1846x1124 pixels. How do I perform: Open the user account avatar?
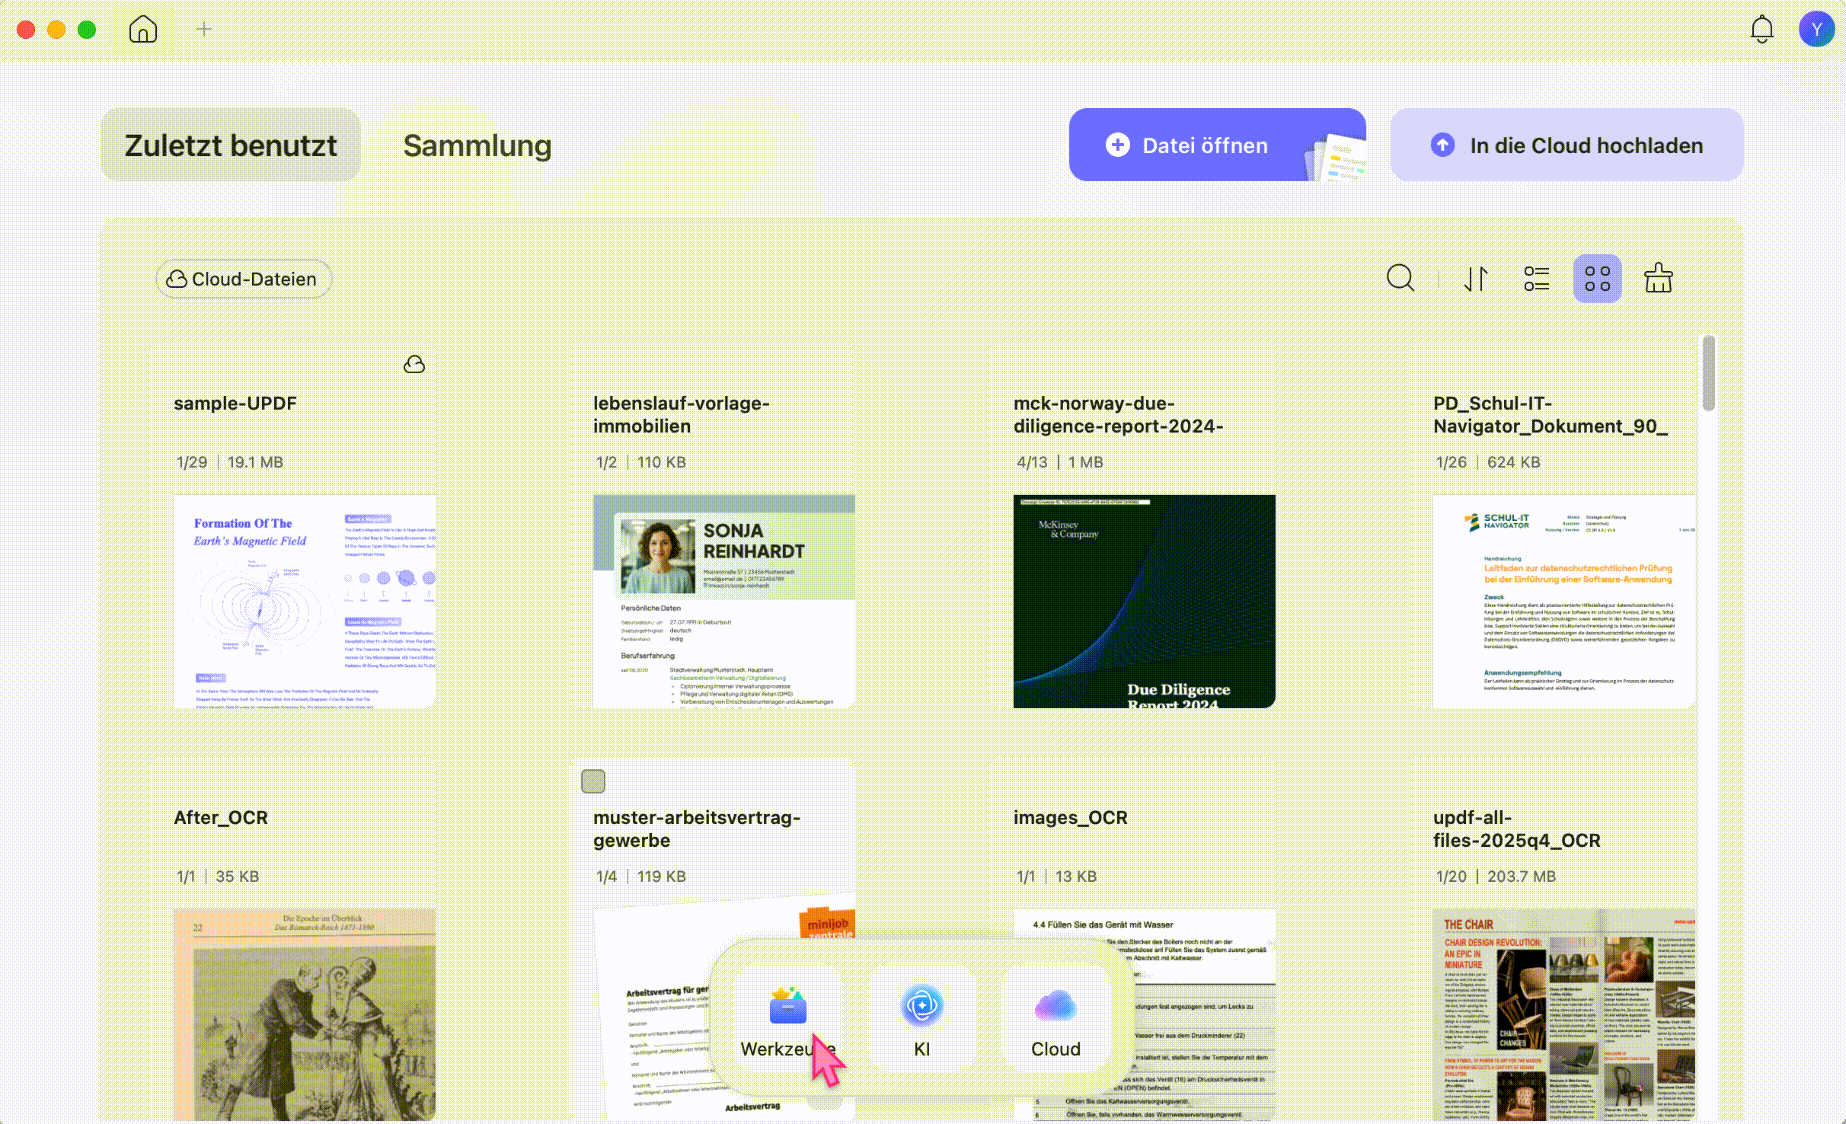click(x=1816, y=29)
